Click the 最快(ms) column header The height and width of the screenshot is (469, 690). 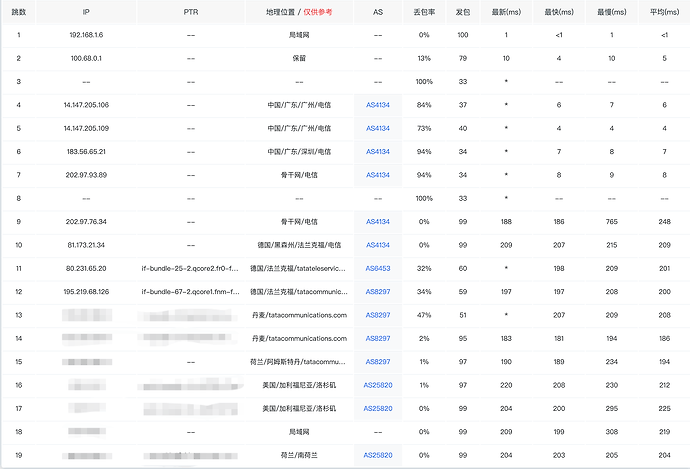click(559, 12)
